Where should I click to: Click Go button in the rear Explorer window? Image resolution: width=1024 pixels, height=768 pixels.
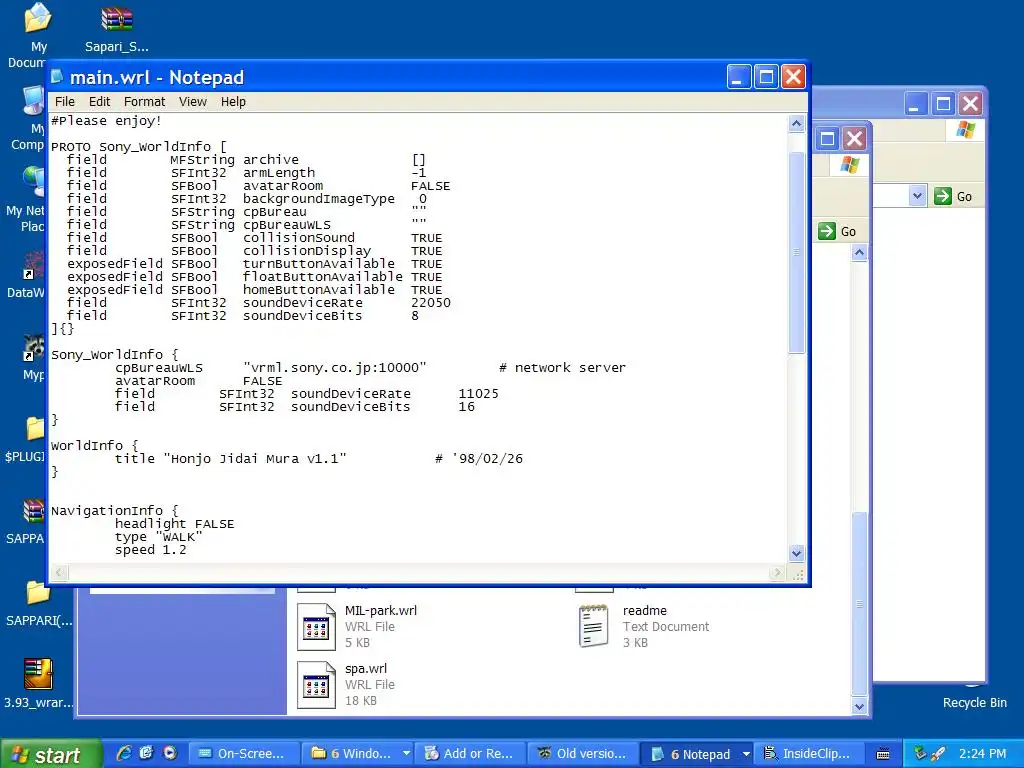coord(953,197)
